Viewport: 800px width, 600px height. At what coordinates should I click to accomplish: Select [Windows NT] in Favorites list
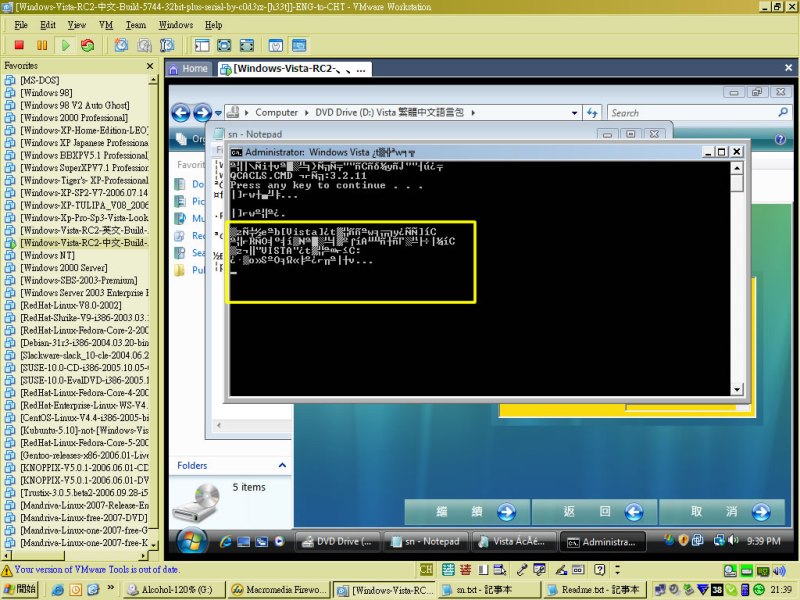(47, 255)
